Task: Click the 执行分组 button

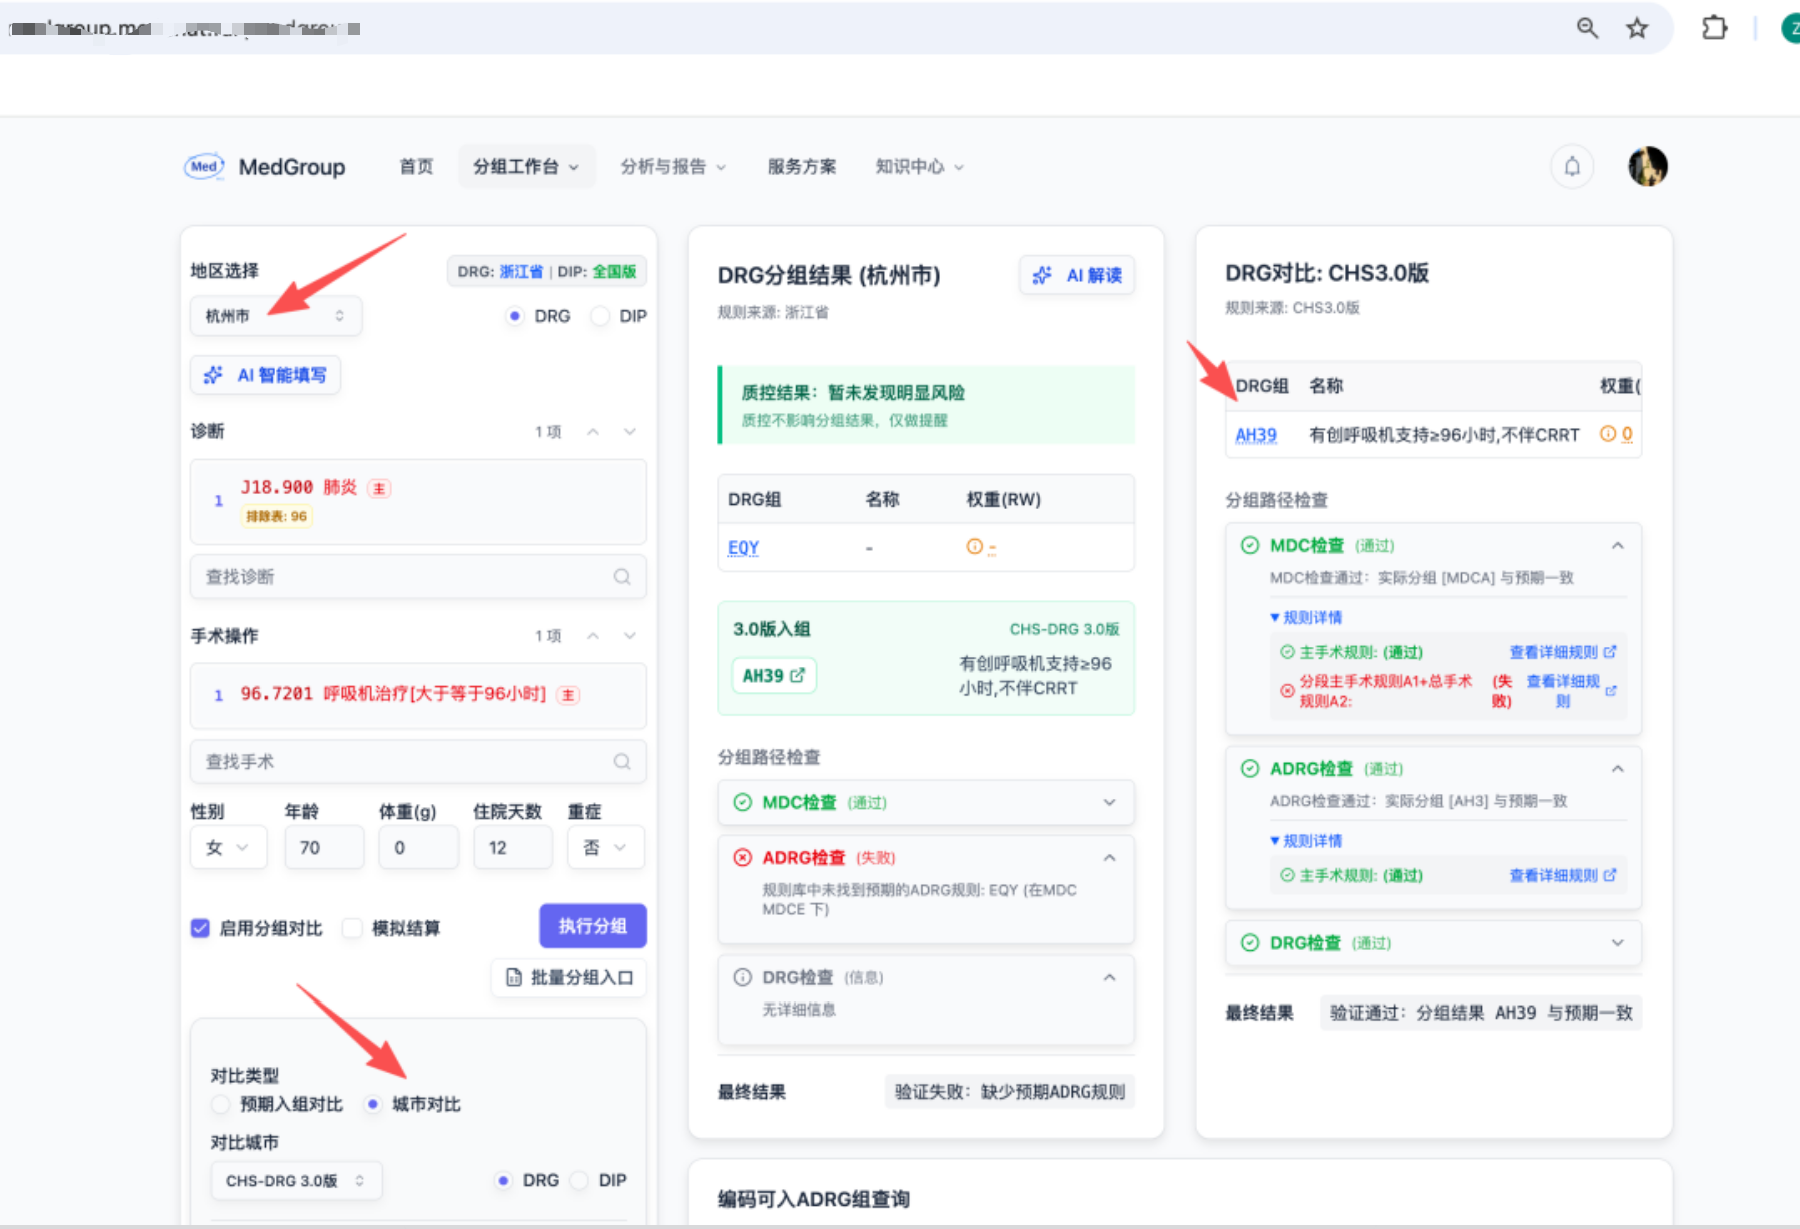Action: click(593, 926)
